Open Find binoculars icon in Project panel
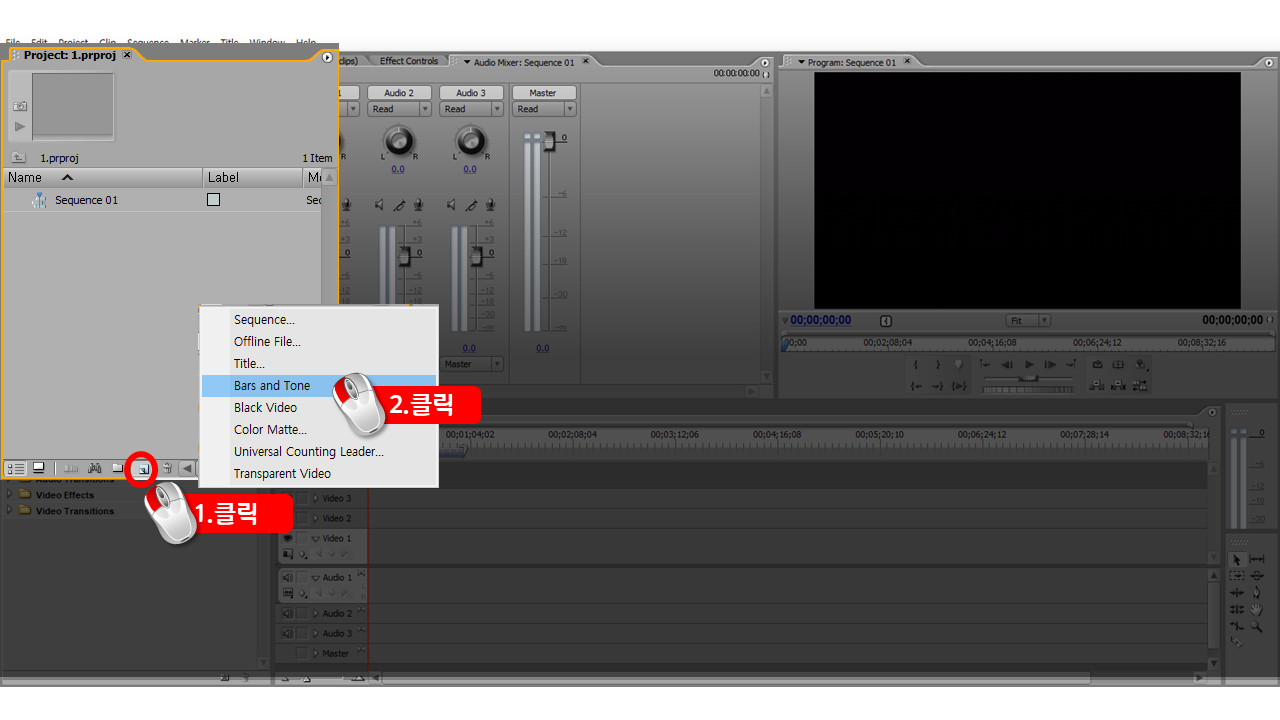 point(95,469)
